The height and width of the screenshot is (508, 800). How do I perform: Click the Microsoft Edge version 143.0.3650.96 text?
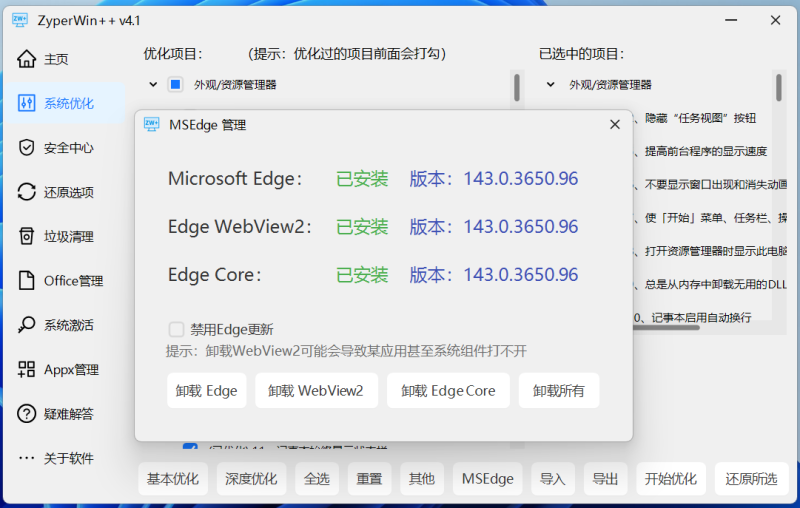520,179
